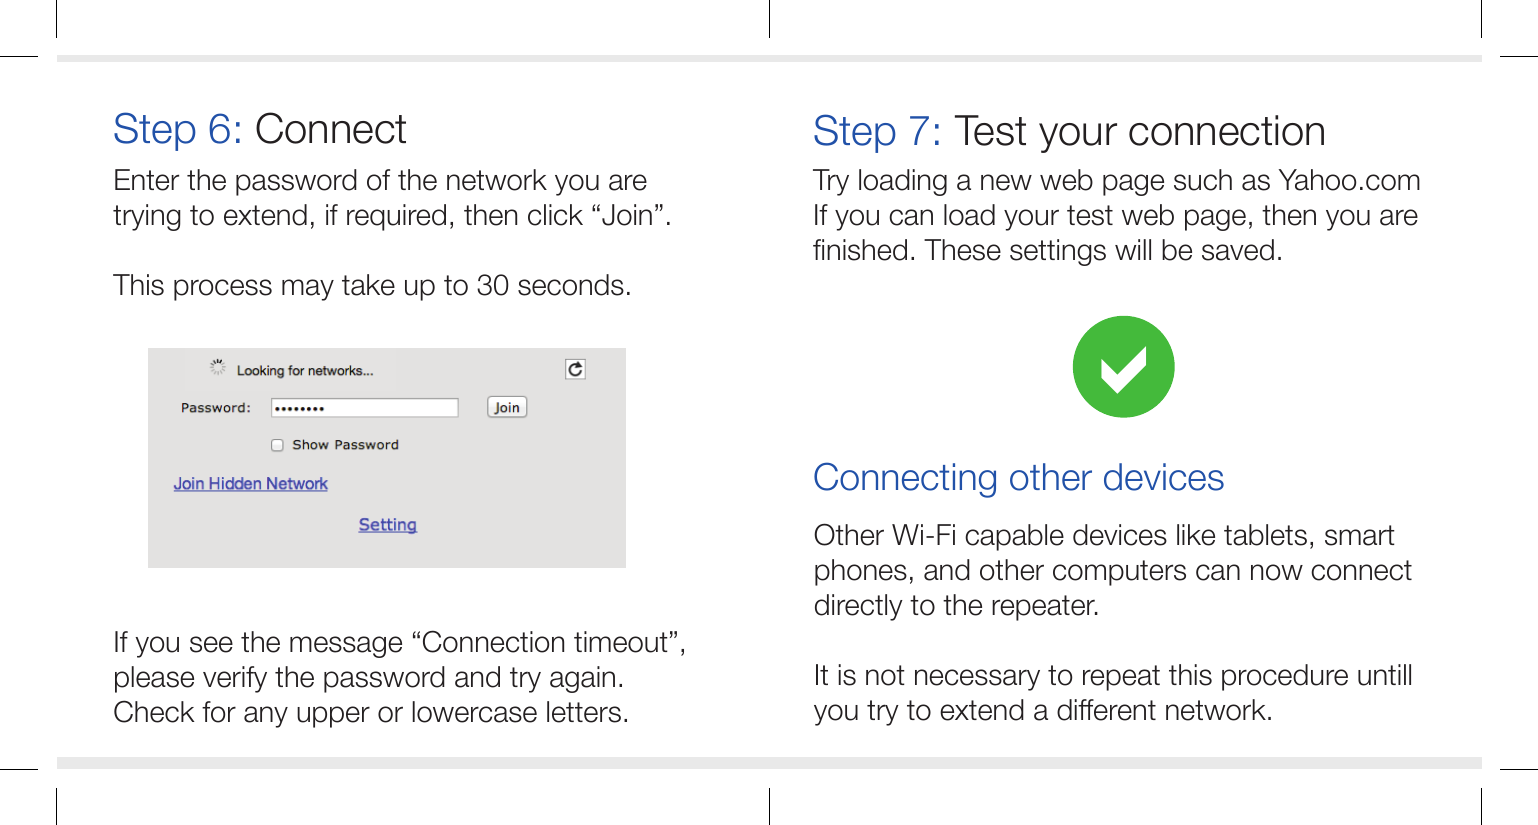This screenshot has width=1538, height=825.
Task: Click inside the Password input field
Action: tap(364, 407)
